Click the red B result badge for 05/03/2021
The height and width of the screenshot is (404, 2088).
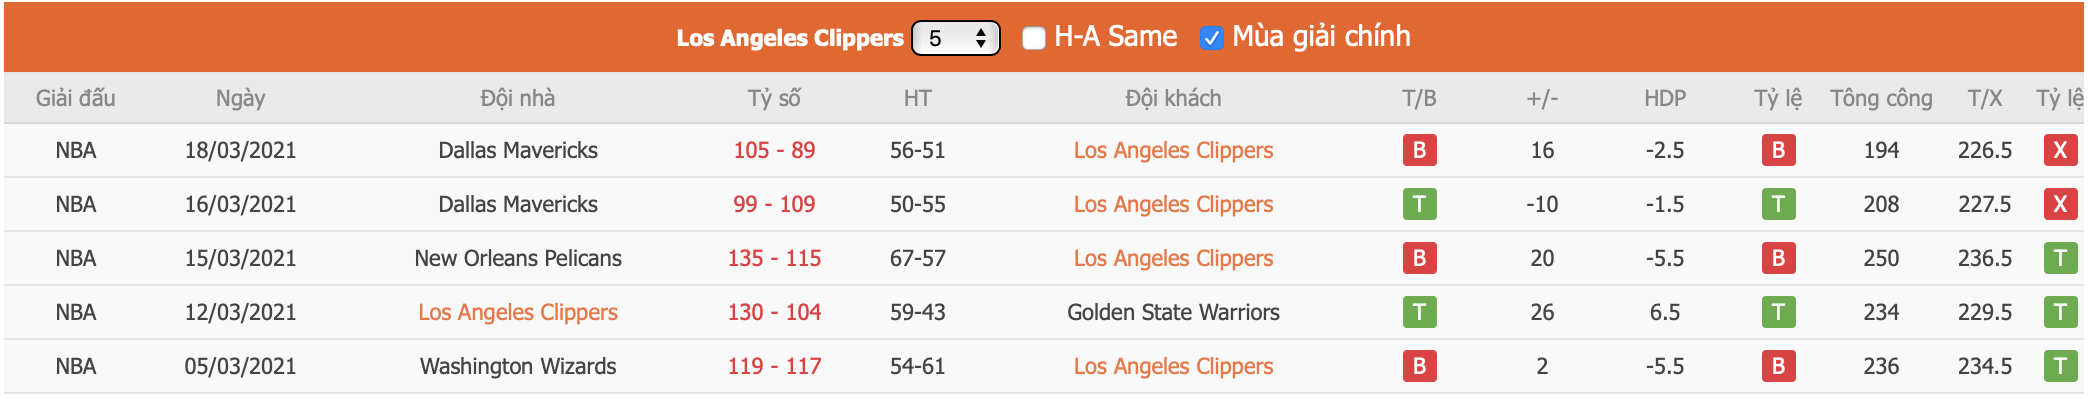pos(1419,366)
